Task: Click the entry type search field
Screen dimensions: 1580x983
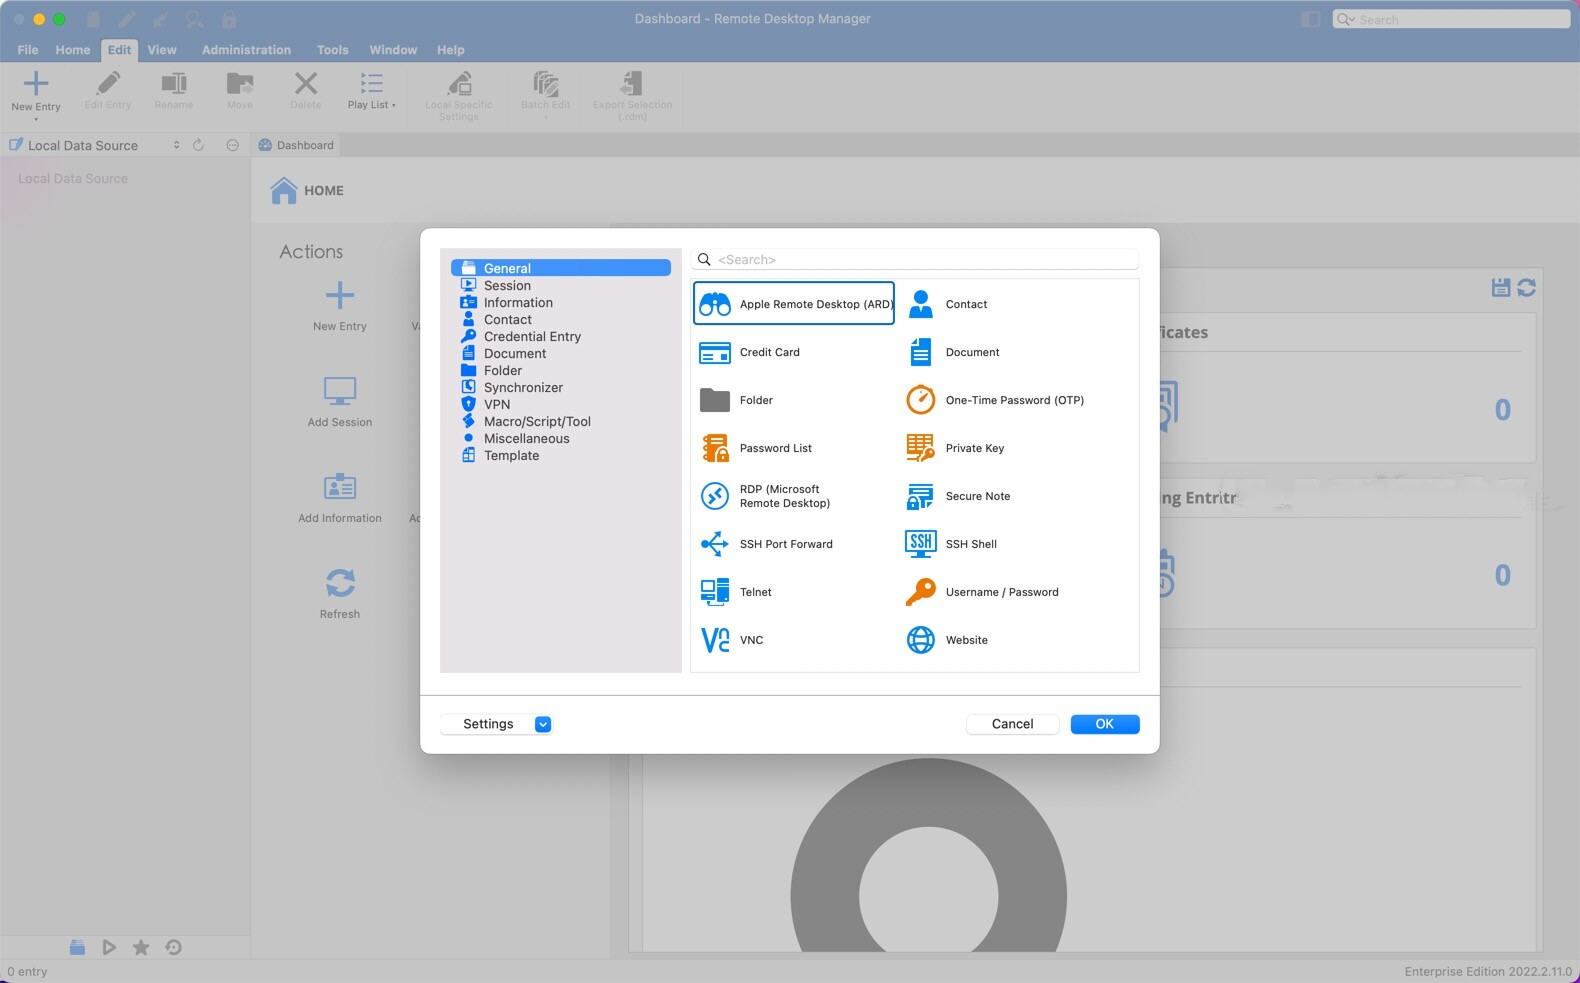Action: (x=915, y=259)
